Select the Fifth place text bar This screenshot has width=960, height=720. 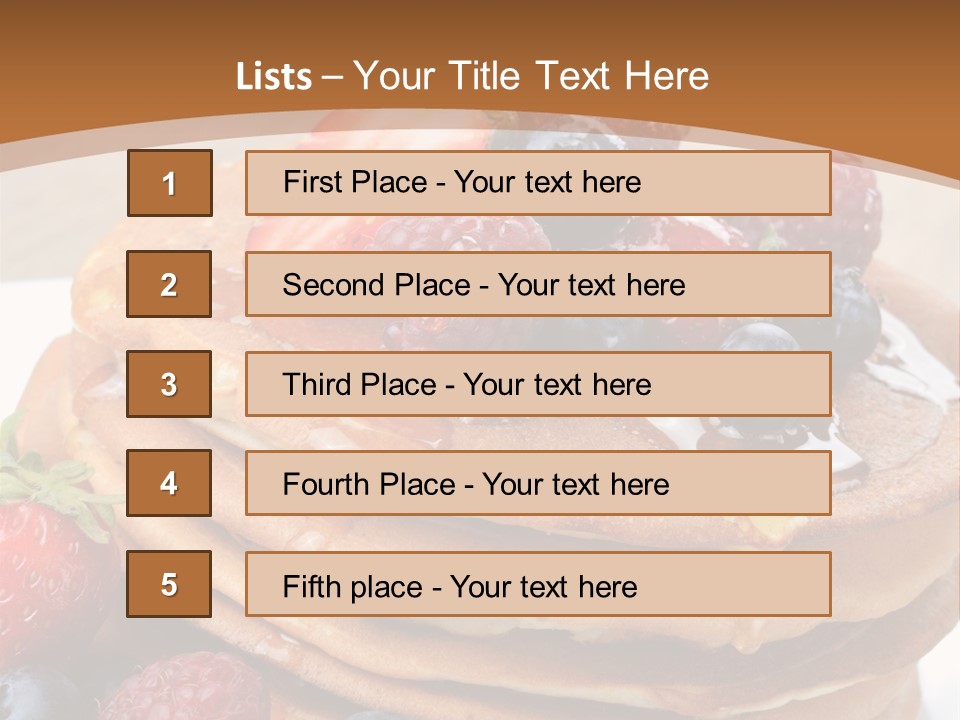[538, 584]
